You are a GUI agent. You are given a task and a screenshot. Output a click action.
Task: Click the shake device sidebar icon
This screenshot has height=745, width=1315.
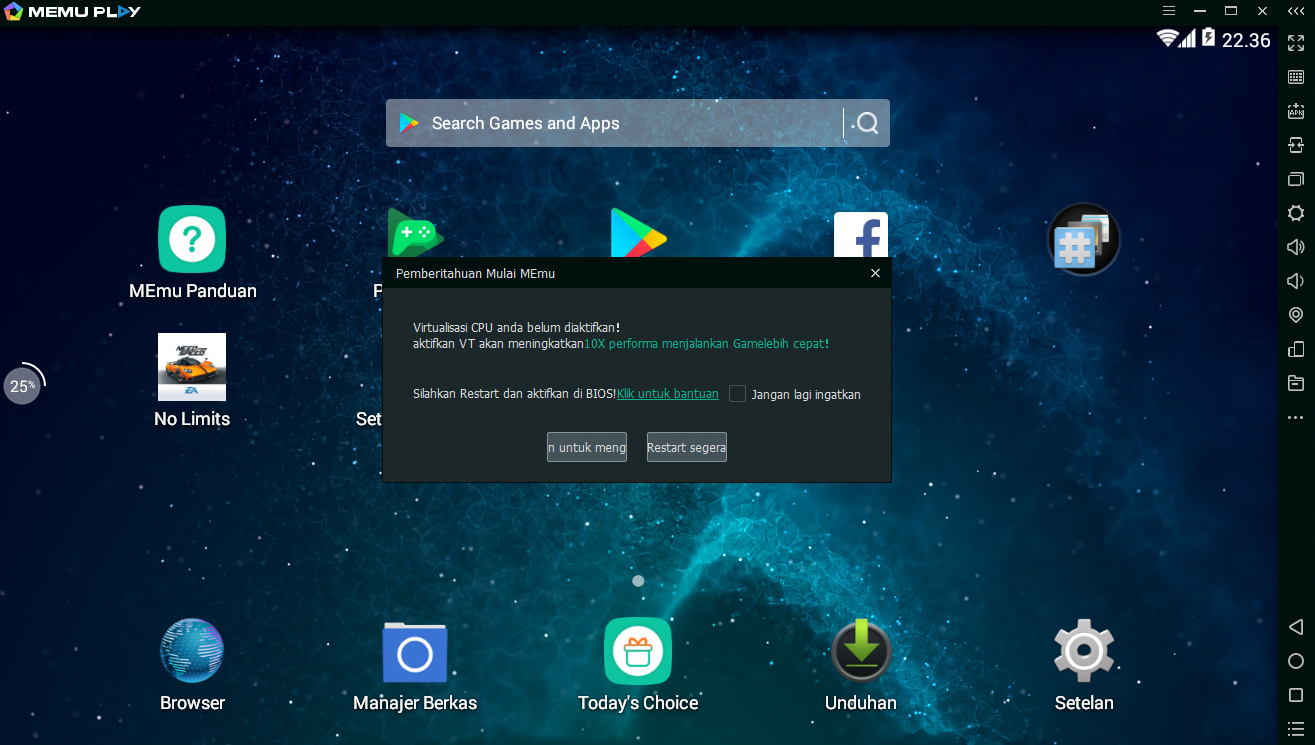pyautogui.click(x=1296, y=349)
